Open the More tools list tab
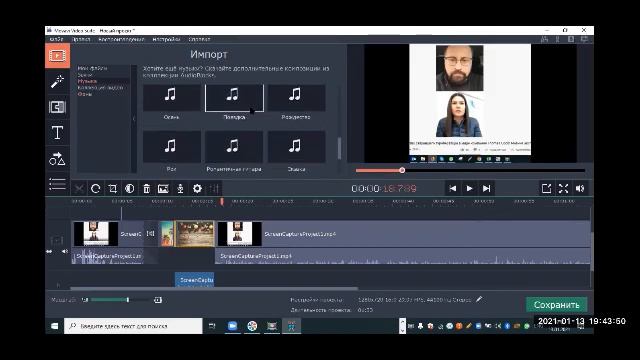Screen dimensions: 640x360 [57, 184]
